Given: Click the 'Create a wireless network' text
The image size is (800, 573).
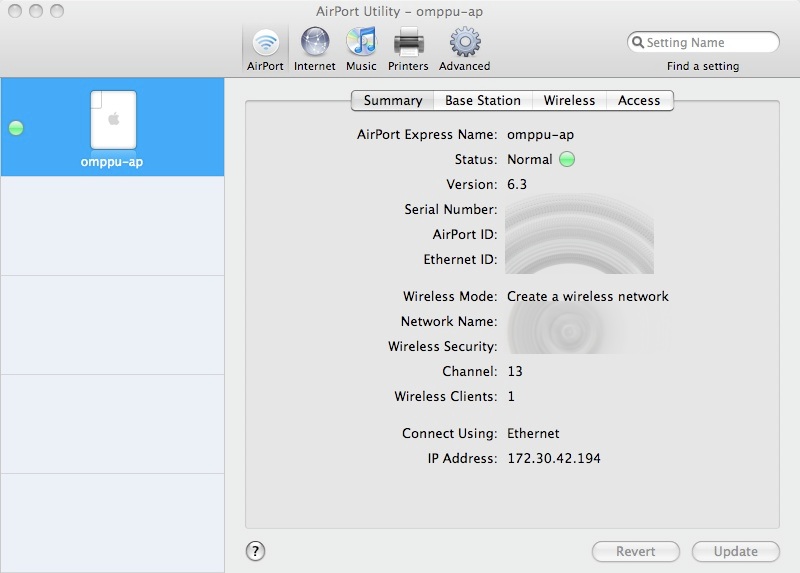Looking at the screenshot, I should [588, 296].
